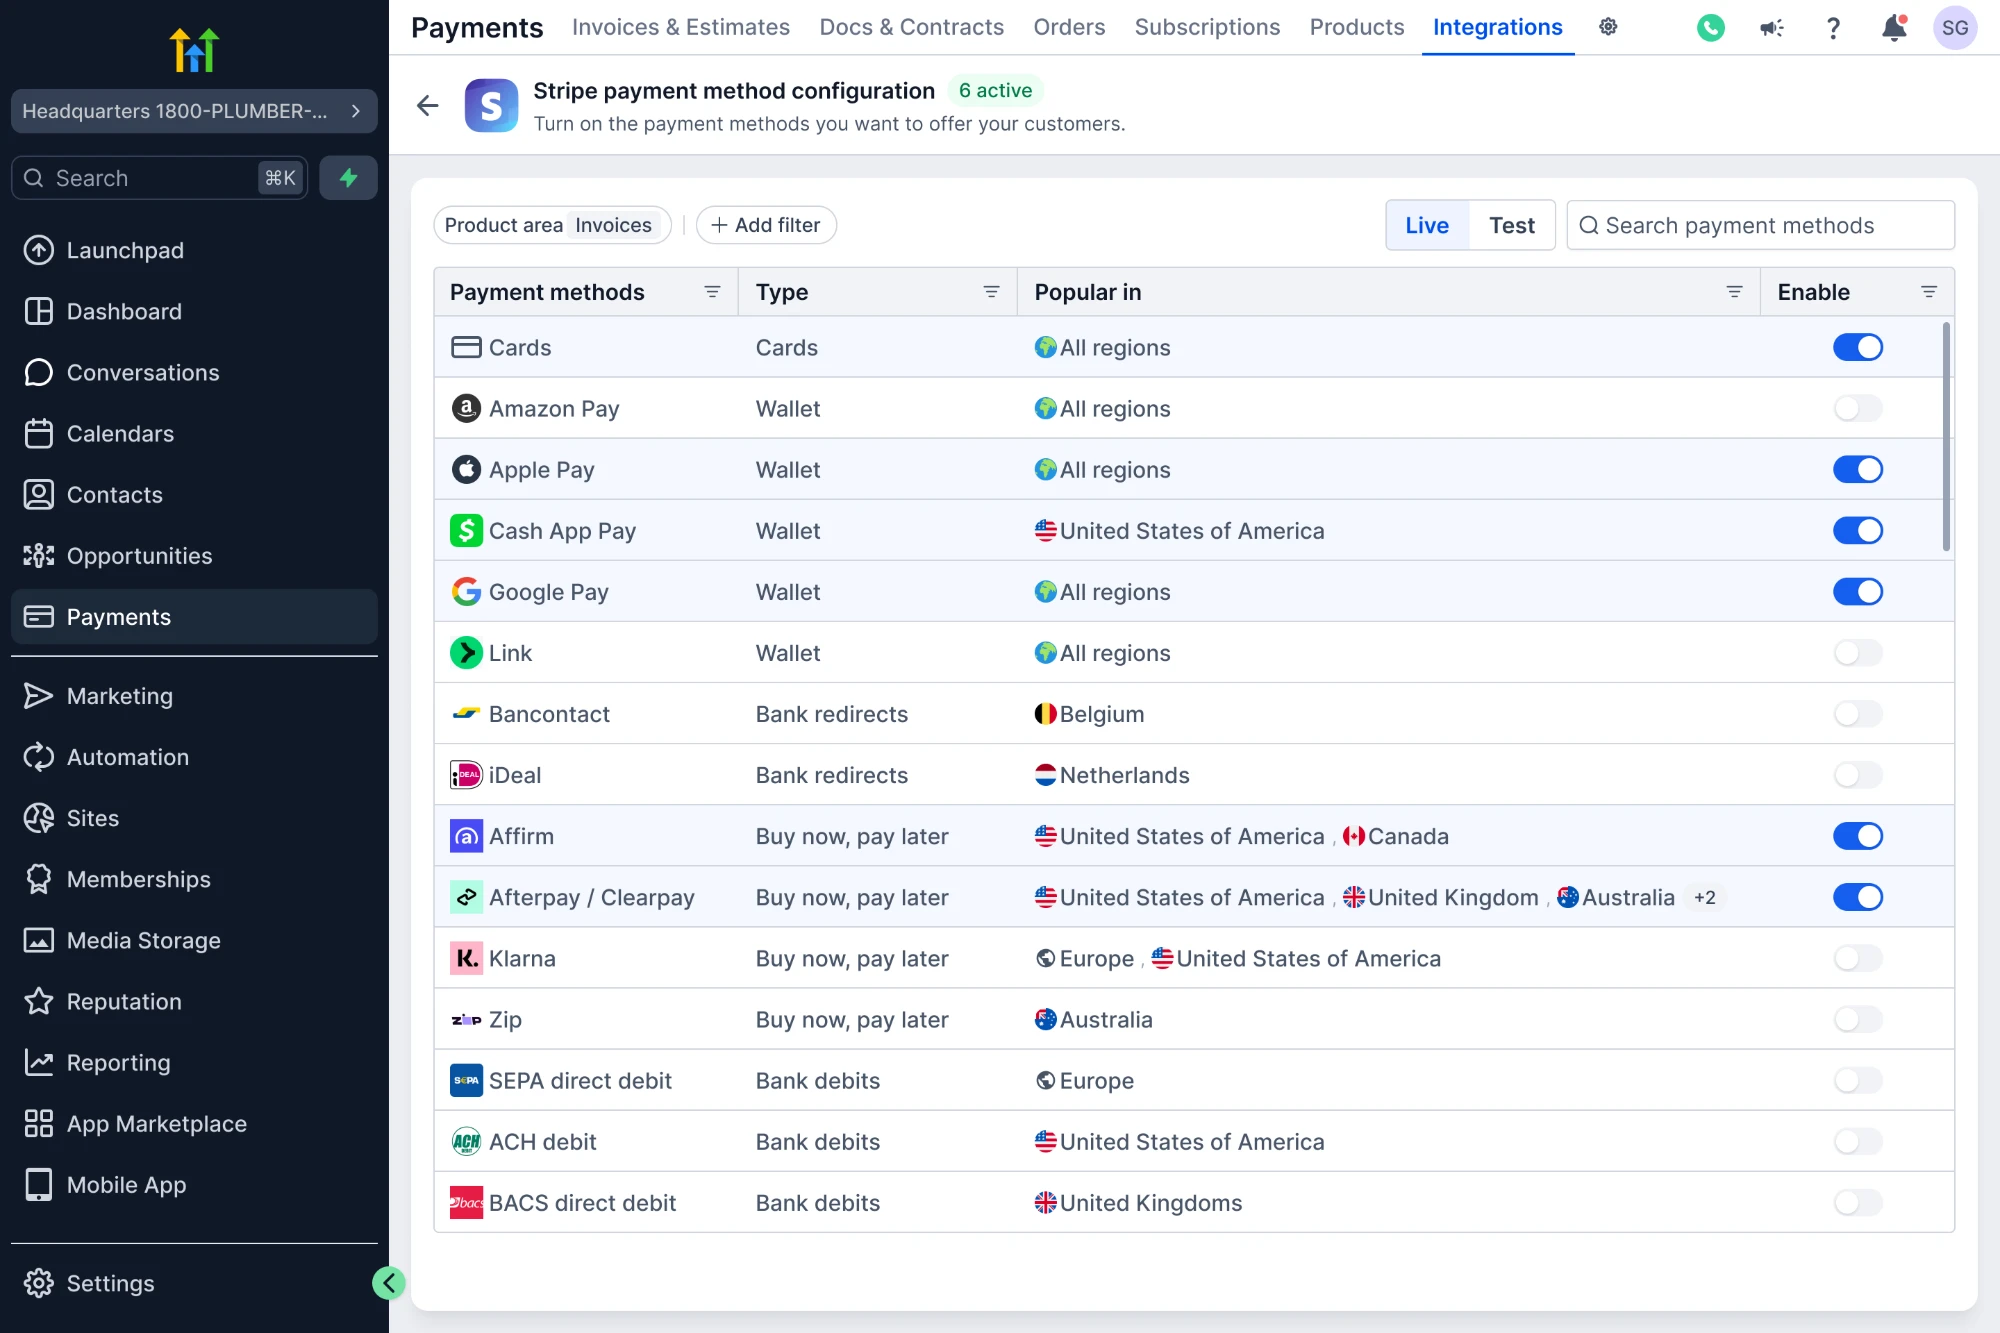Click the Stripe logo icon
The width and height of the screenshot is (2000, 1333).
pos(491,105)
